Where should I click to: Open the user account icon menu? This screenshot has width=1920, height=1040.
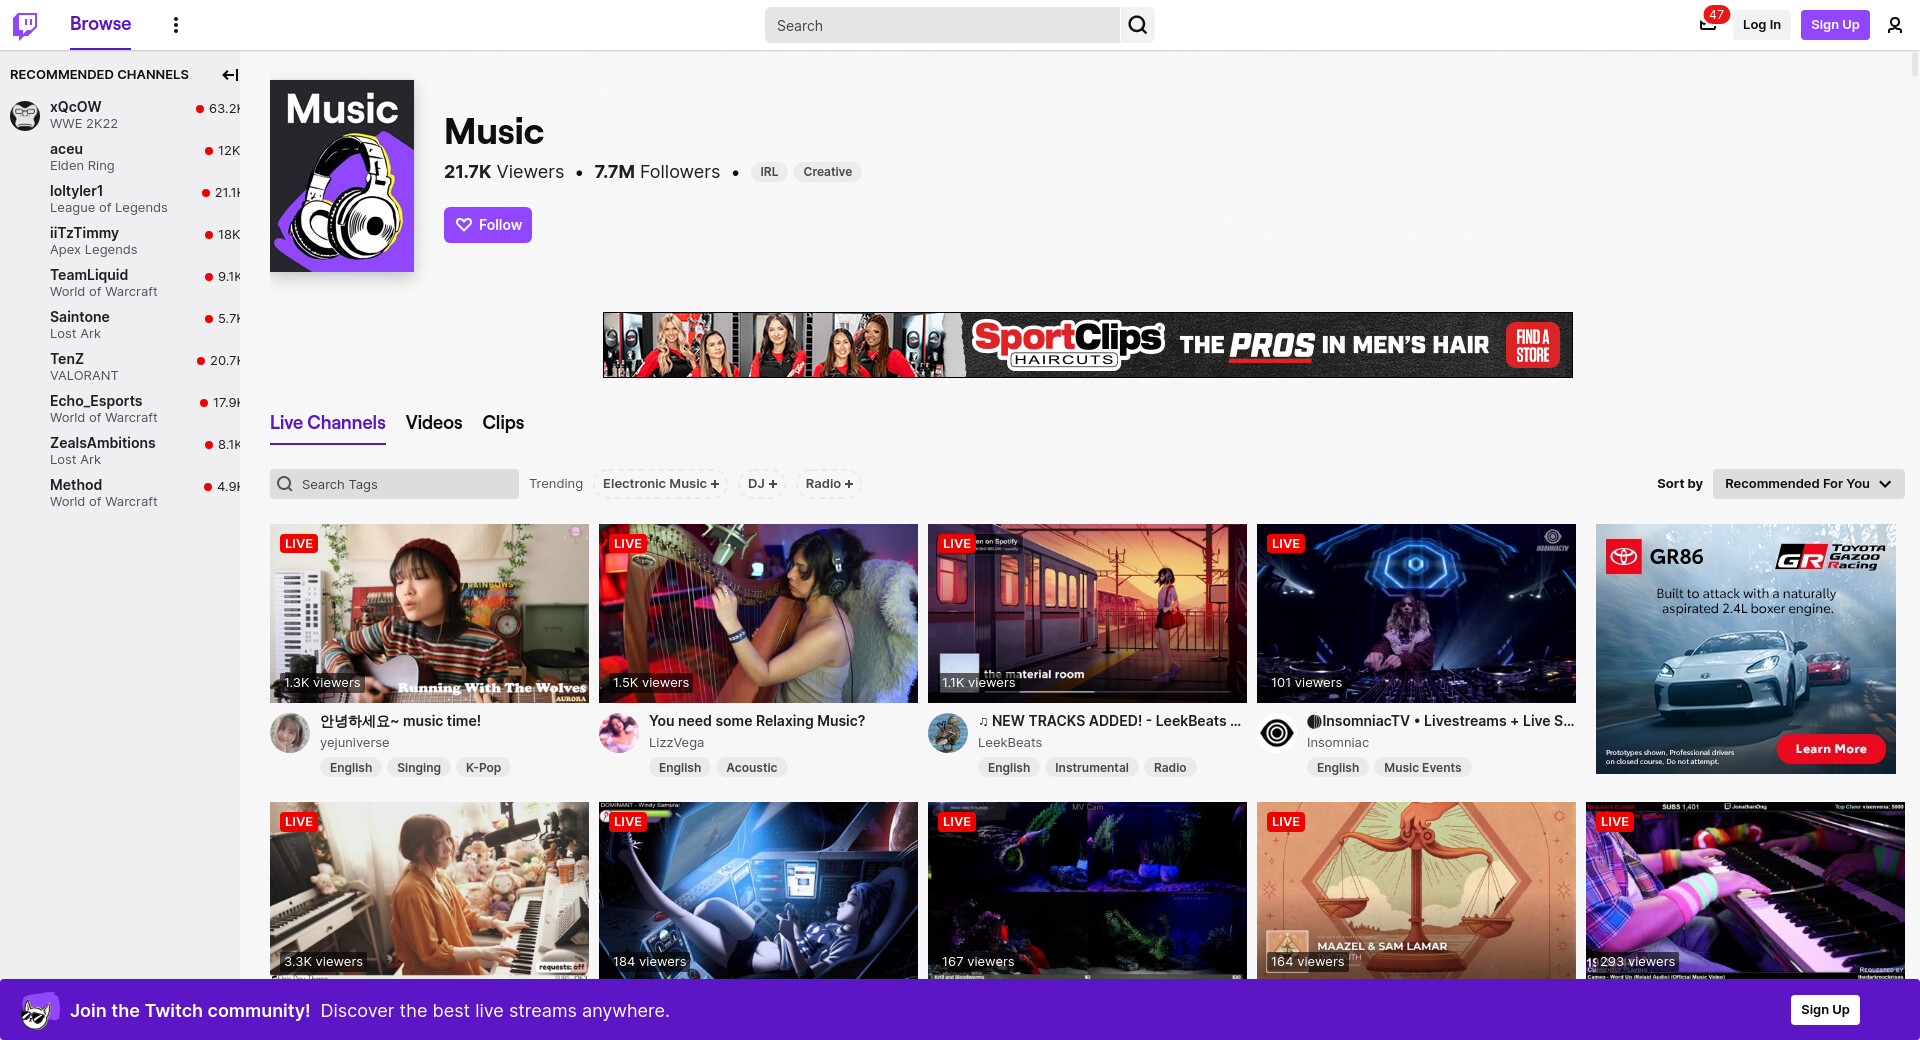point(1894,25)
